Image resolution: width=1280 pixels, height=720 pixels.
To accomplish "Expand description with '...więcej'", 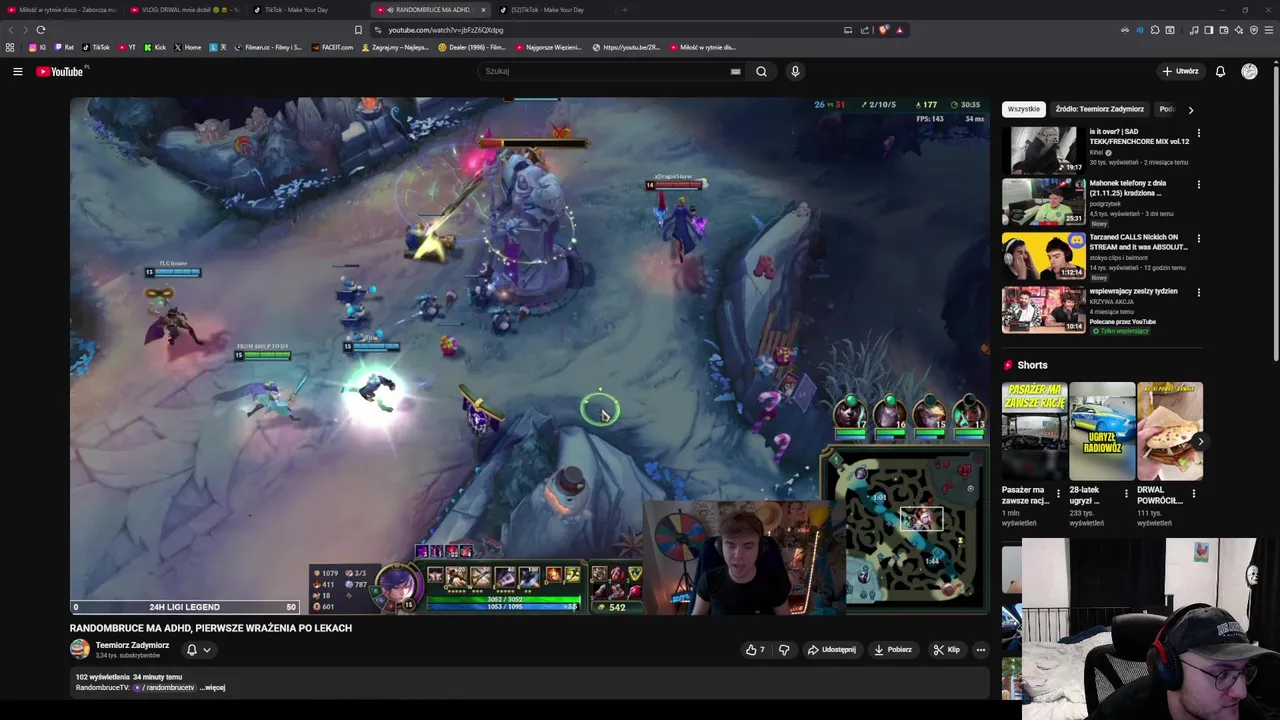I will tap(212, 688).
